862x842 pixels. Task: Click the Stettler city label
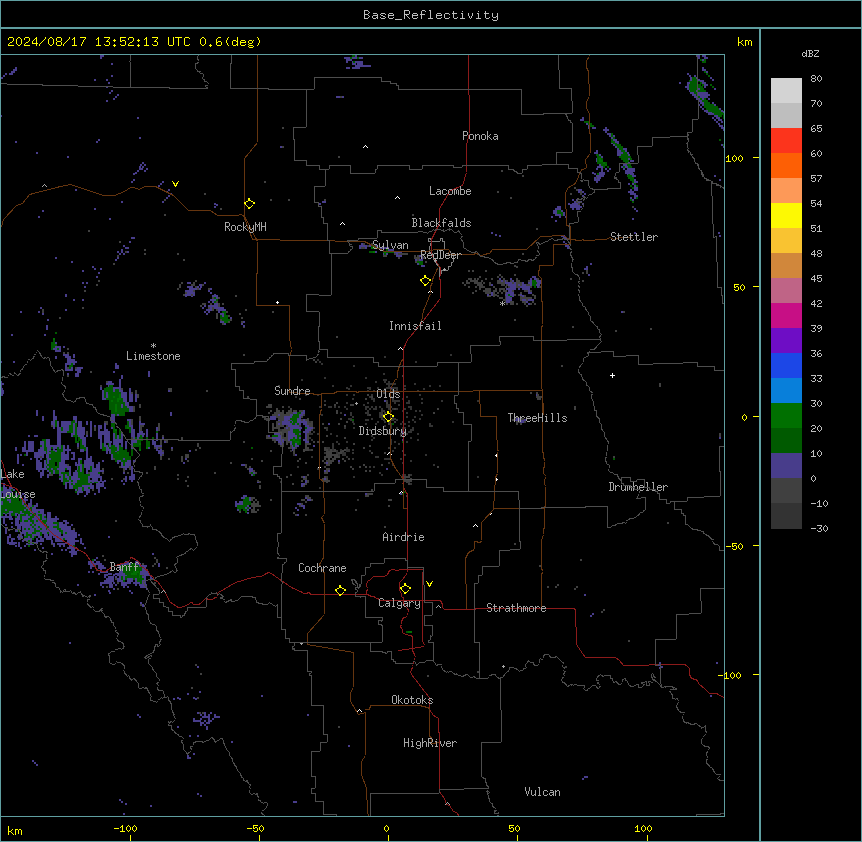point(634,237)
